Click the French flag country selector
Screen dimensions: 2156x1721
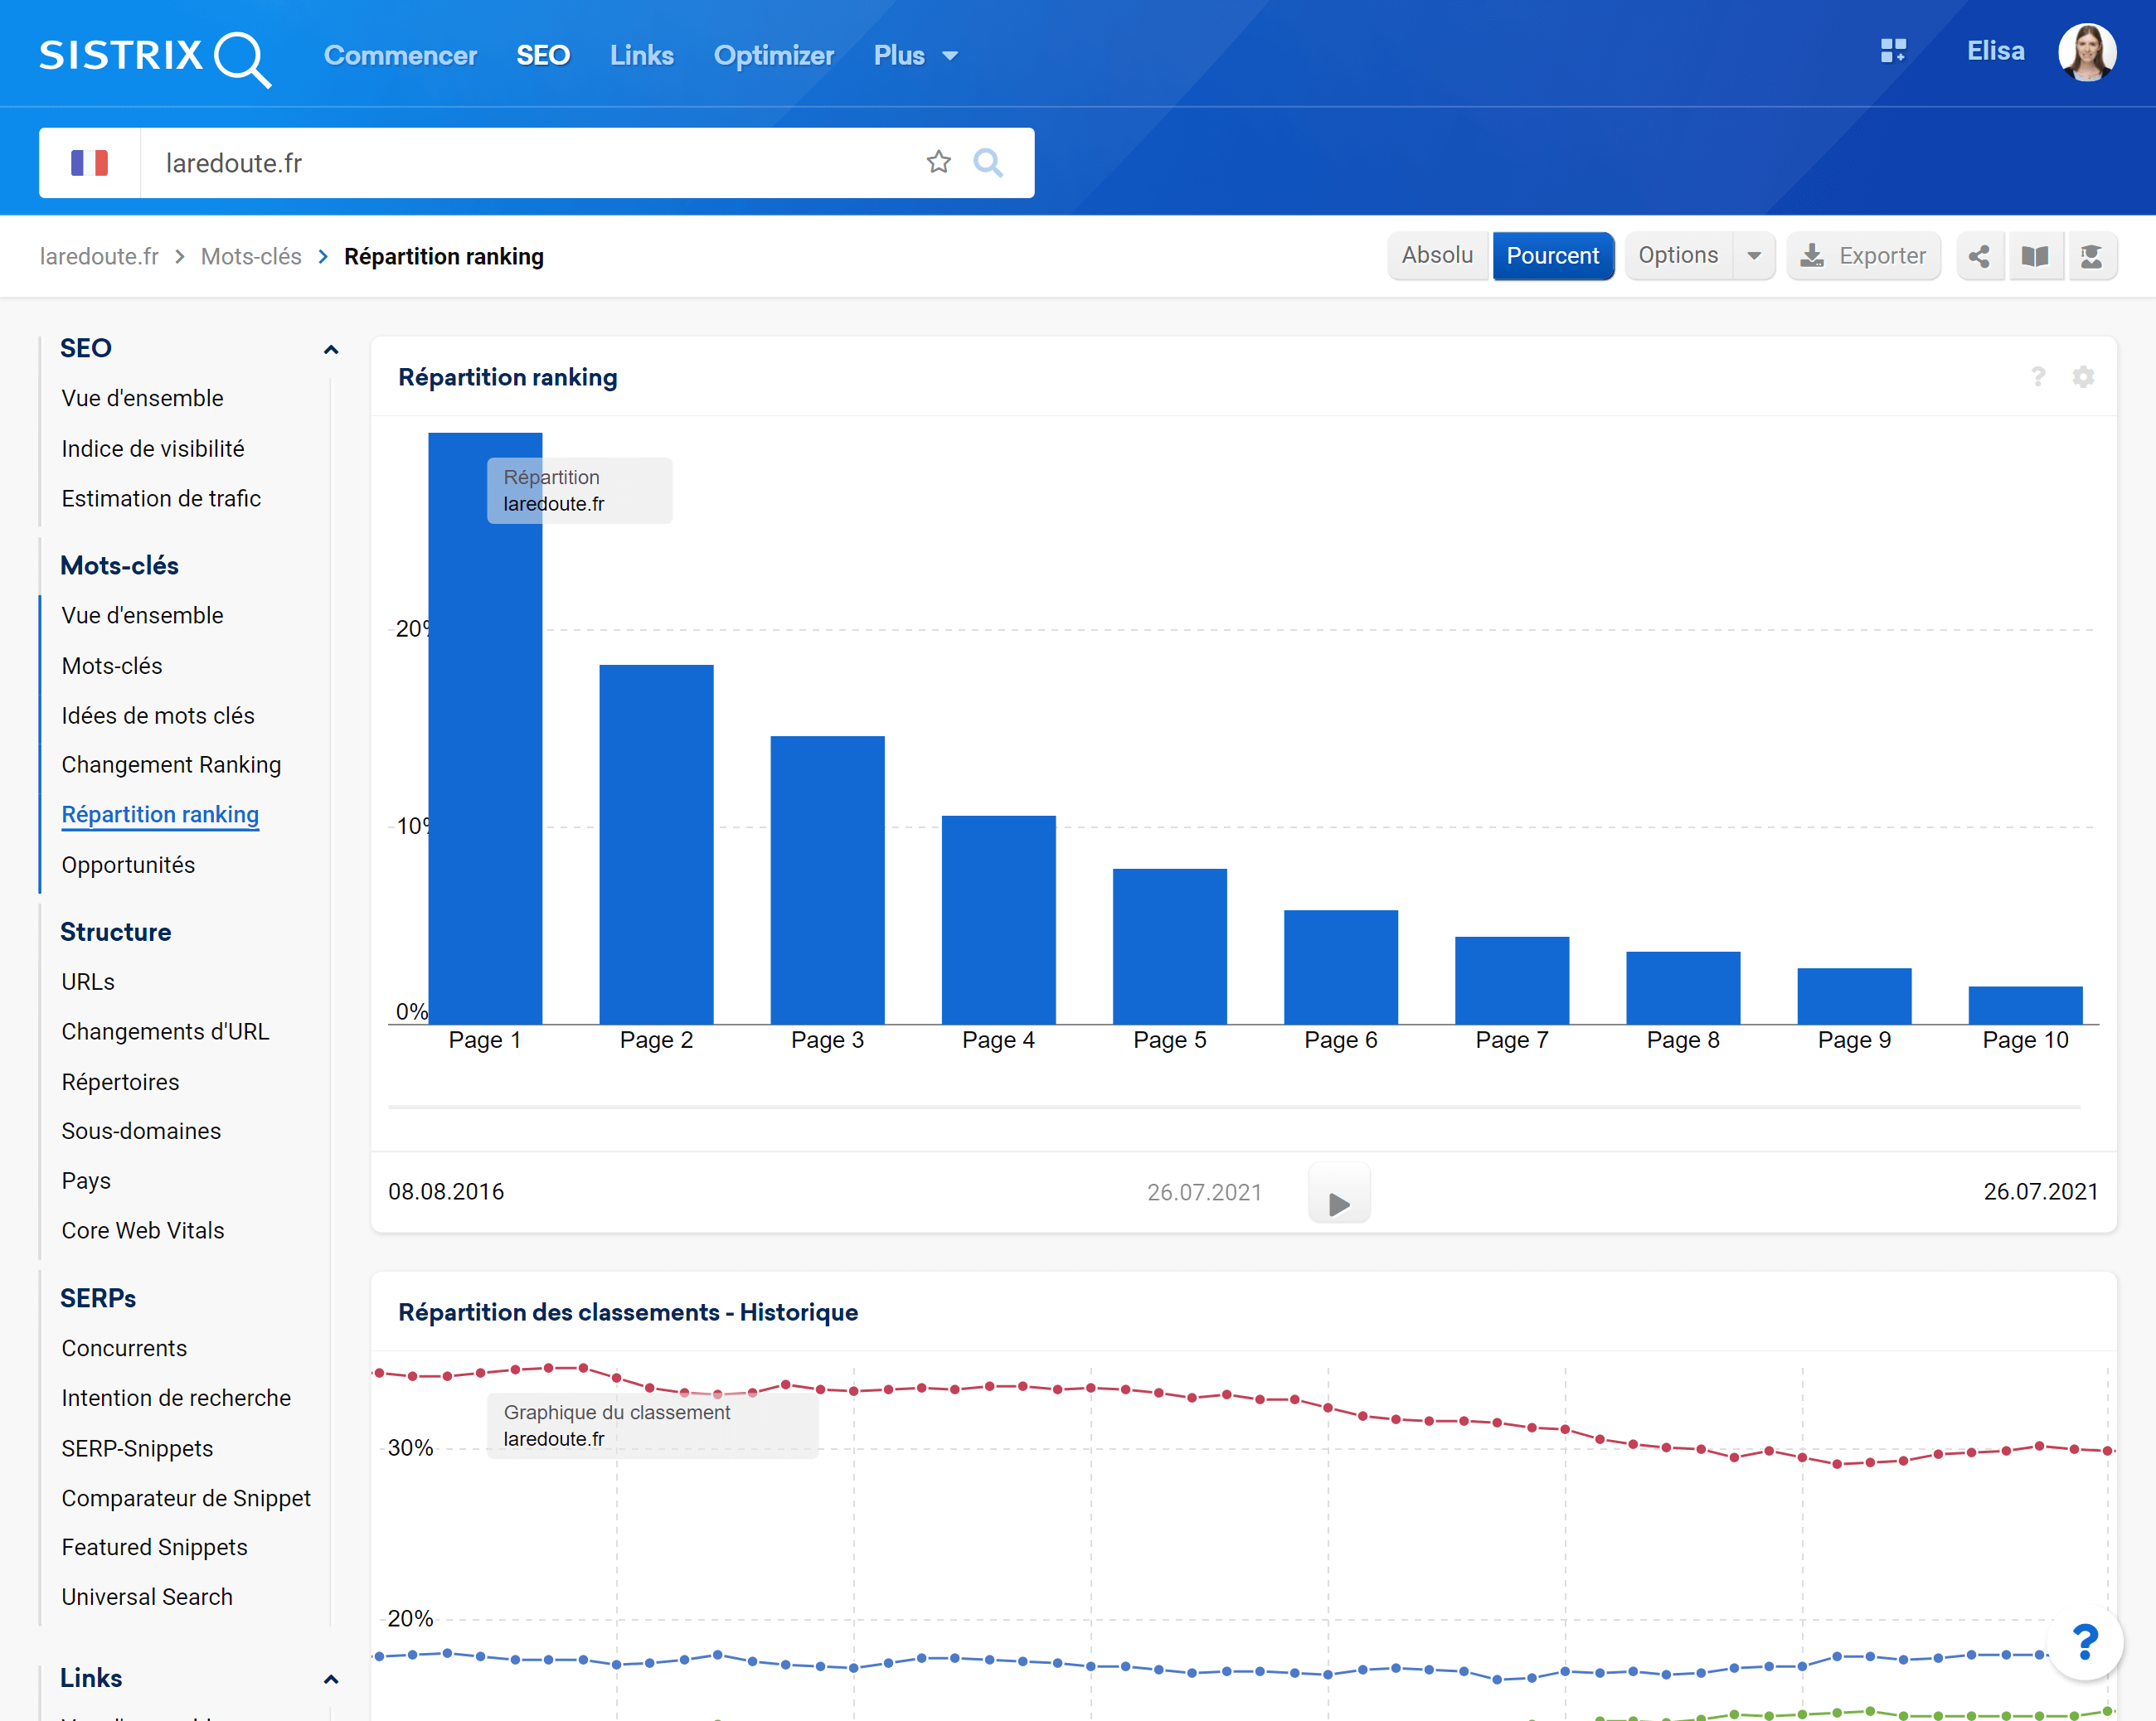click(x=90, y=163)
